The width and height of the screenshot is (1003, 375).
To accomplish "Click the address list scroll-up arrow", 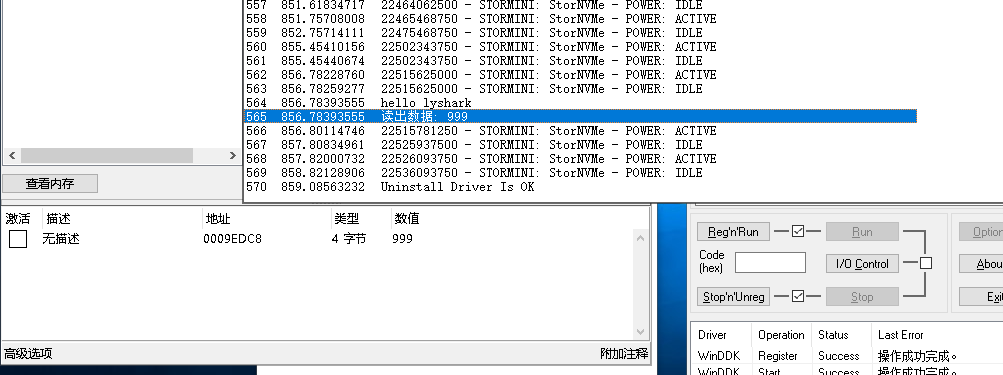I will (x=640, y=239).
